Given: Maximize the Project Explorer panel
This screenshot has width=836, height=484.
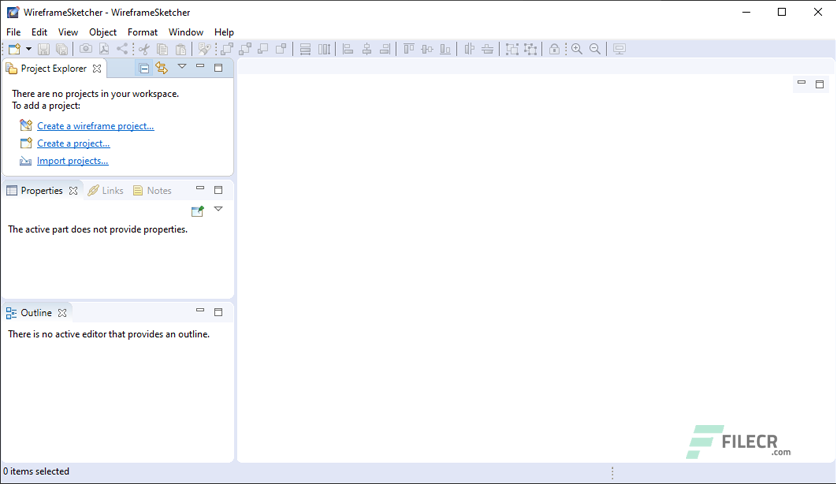Looking at the screenshot, I should click(x=218, y=68).
